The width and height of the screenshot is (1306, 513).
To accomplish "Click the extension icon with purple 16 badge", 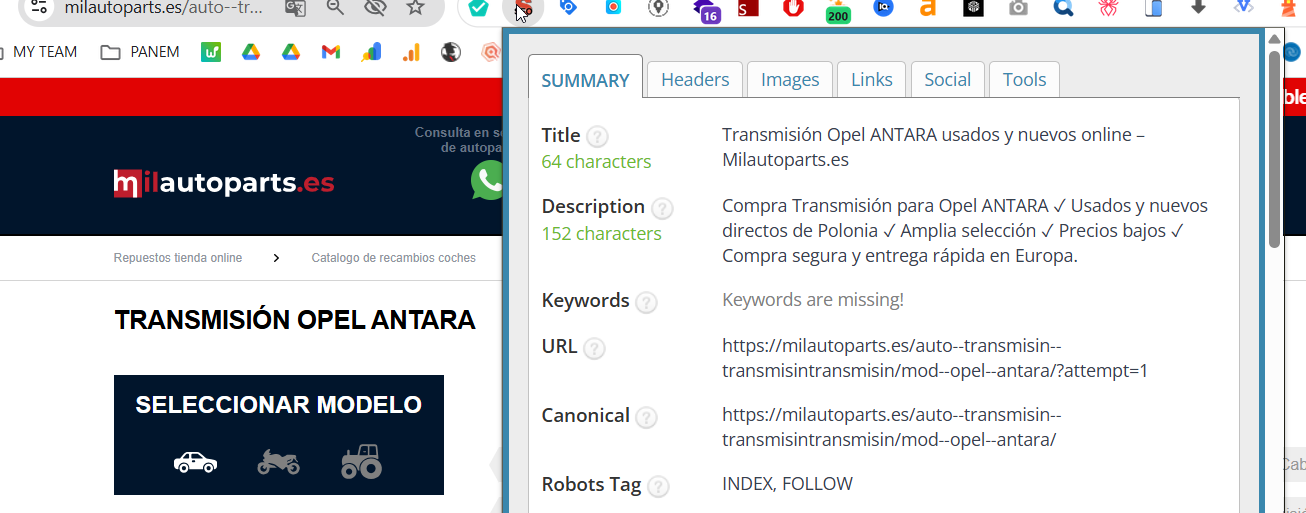I will coord(706,10).
